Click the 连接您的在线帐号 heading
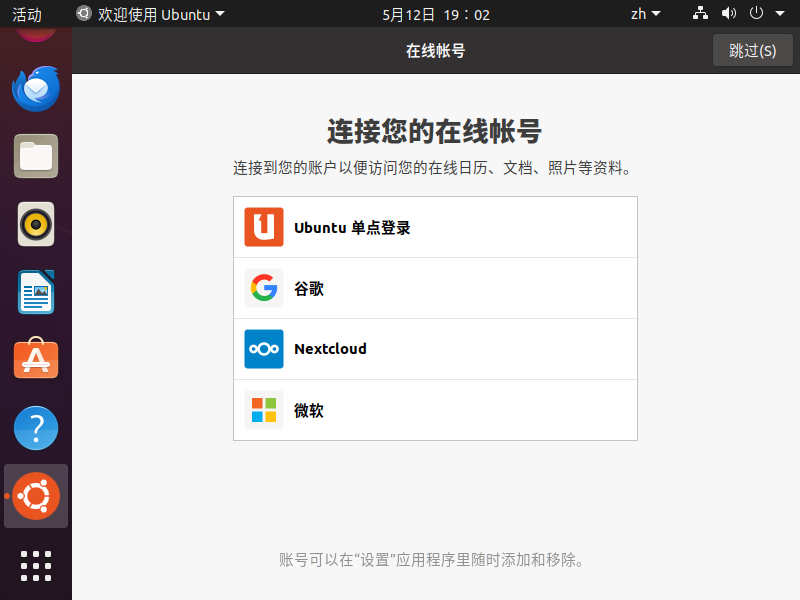Image resolution: width=800 pixels, height=600 pixels. (x=434, y=132)
